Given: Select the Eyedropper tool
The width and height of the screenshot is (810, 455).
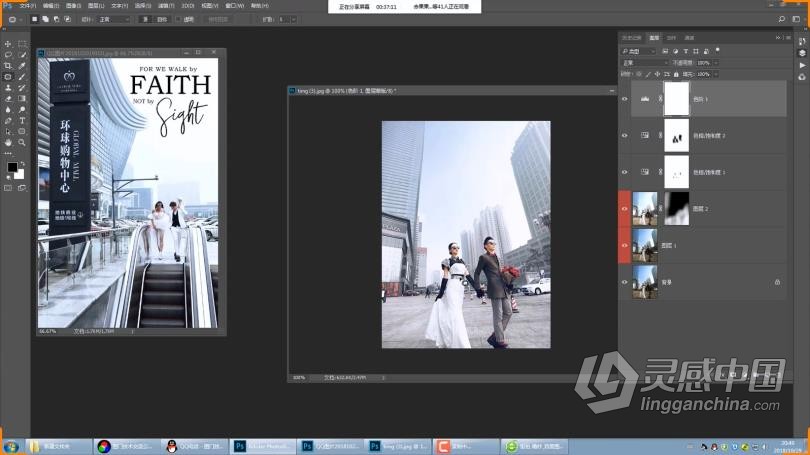Looking at the screenshot, I should point(22,66).
